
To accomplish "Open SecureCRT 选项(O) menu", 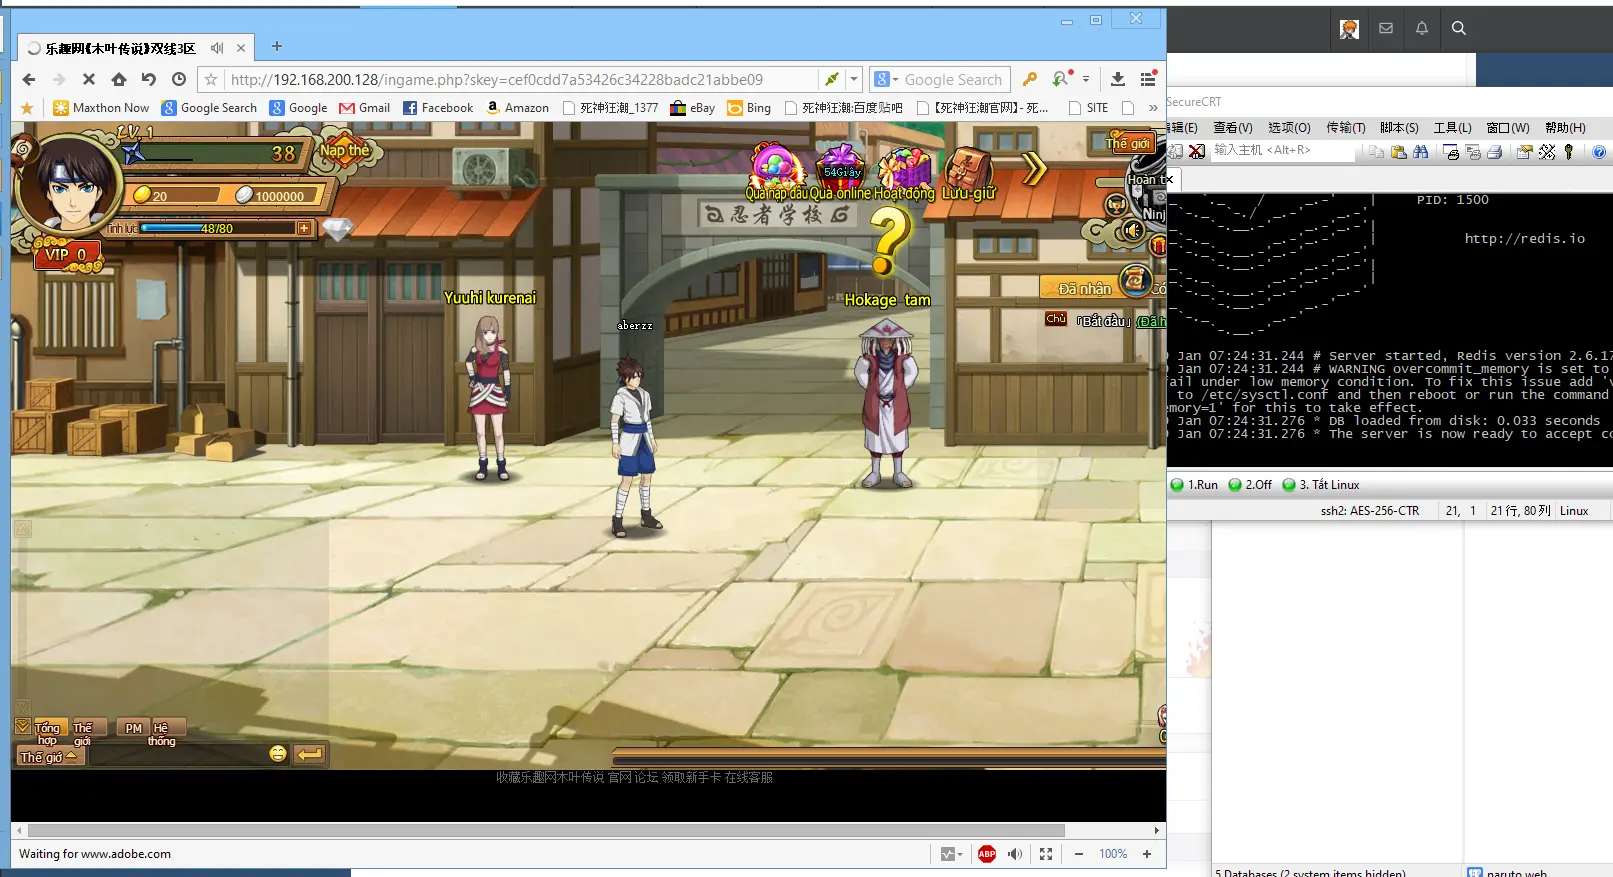I will (1289, 127).
